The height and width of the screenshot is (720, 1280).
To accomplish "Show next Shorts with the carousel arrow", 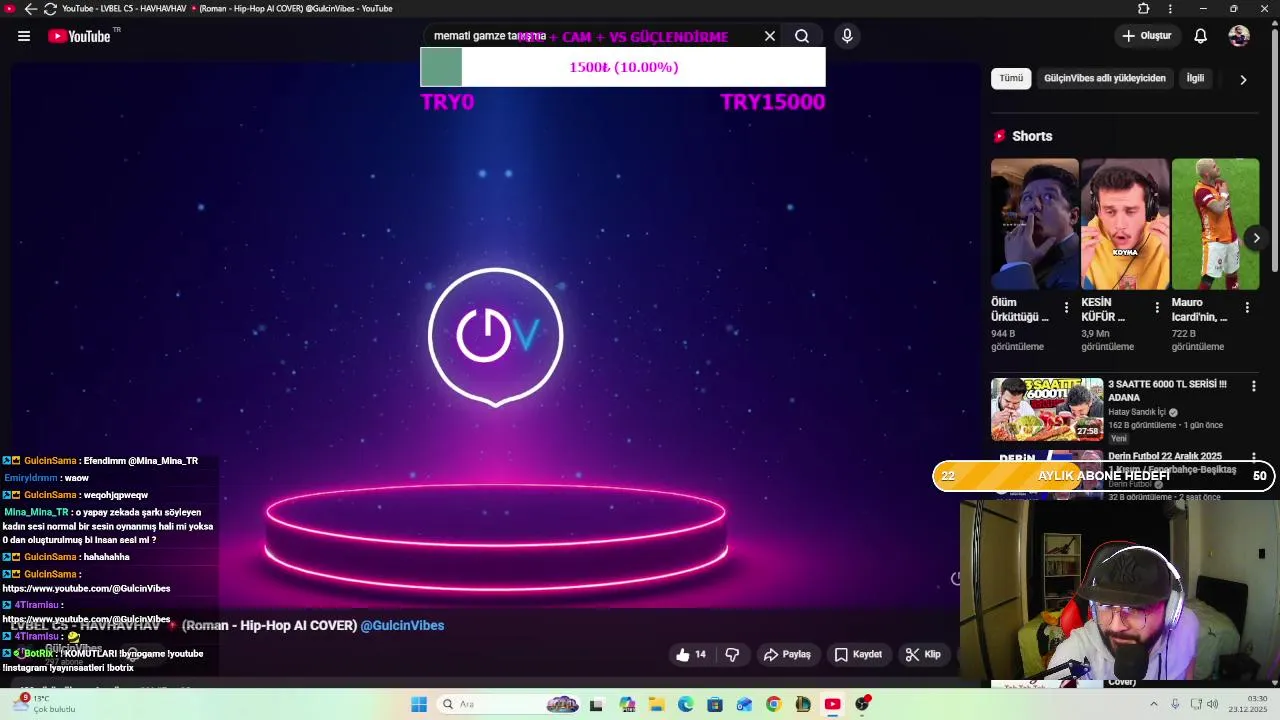I will (1256, 237).
